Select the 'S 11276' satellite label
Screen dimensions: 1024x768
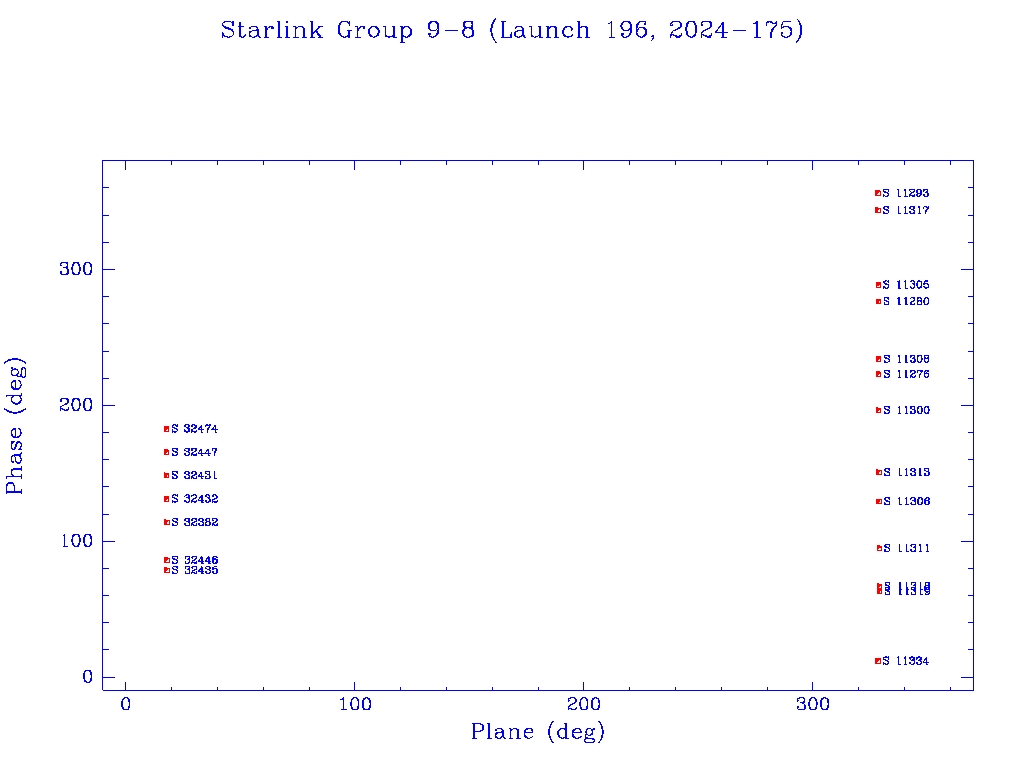(x=906, y=374)
